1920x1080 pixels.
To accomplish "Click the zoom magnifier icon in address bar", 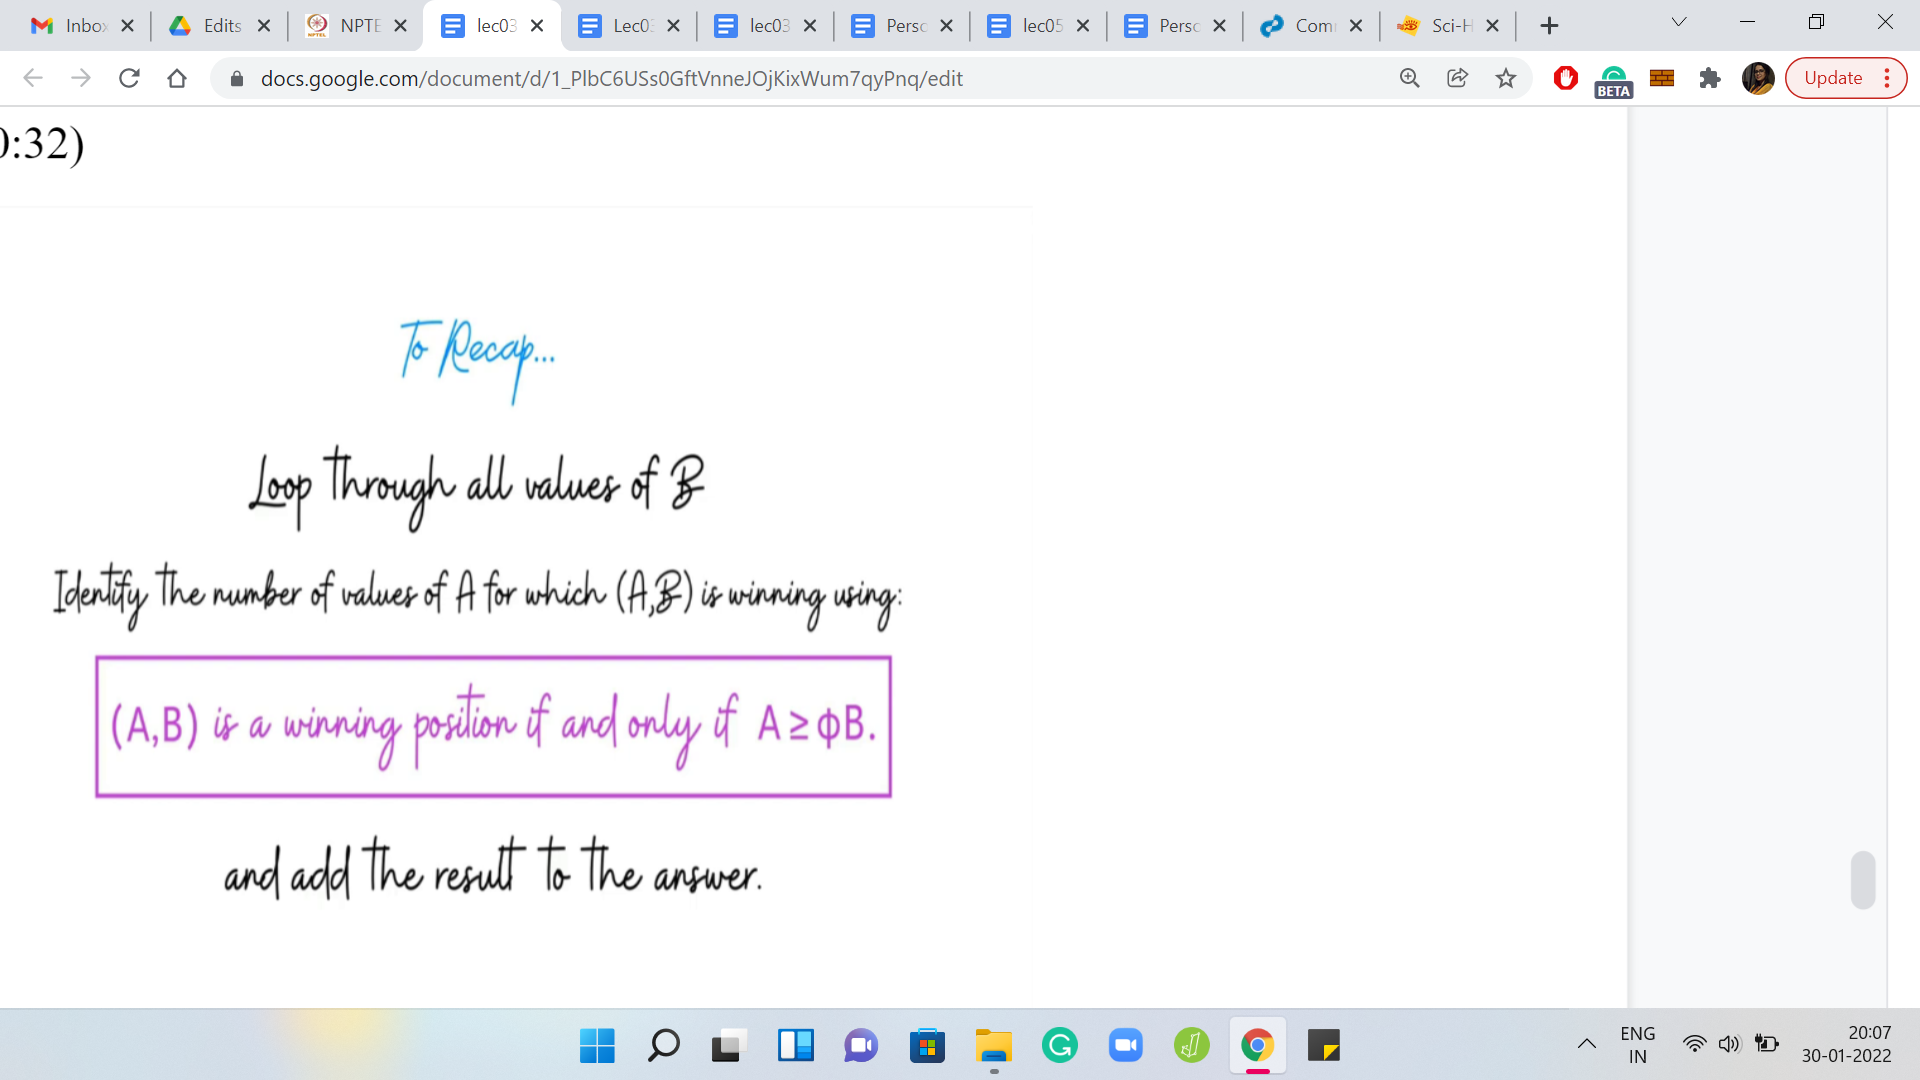I will pyautogui.click(x=1409, y=78).
